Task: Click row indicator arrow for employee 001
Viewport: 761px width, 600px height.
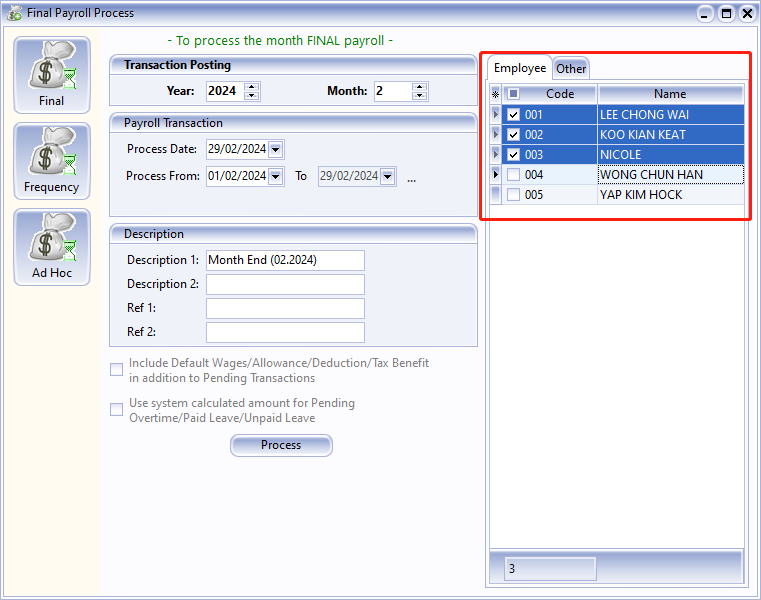Action: 495,115
